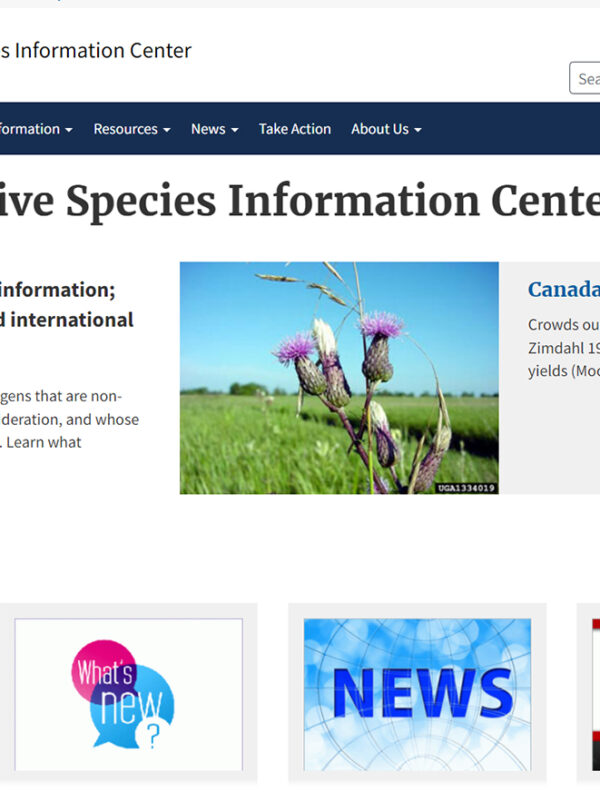Click the purple thistle flower photo
Viewport: 600px width, 800px height.
click(339, 377)
